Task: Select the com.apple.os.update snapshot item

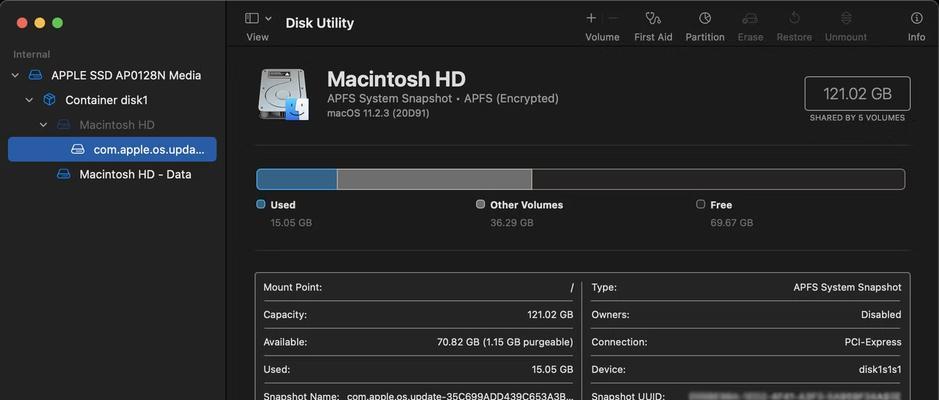Action: pyautogui.click(x=112, y=149)
